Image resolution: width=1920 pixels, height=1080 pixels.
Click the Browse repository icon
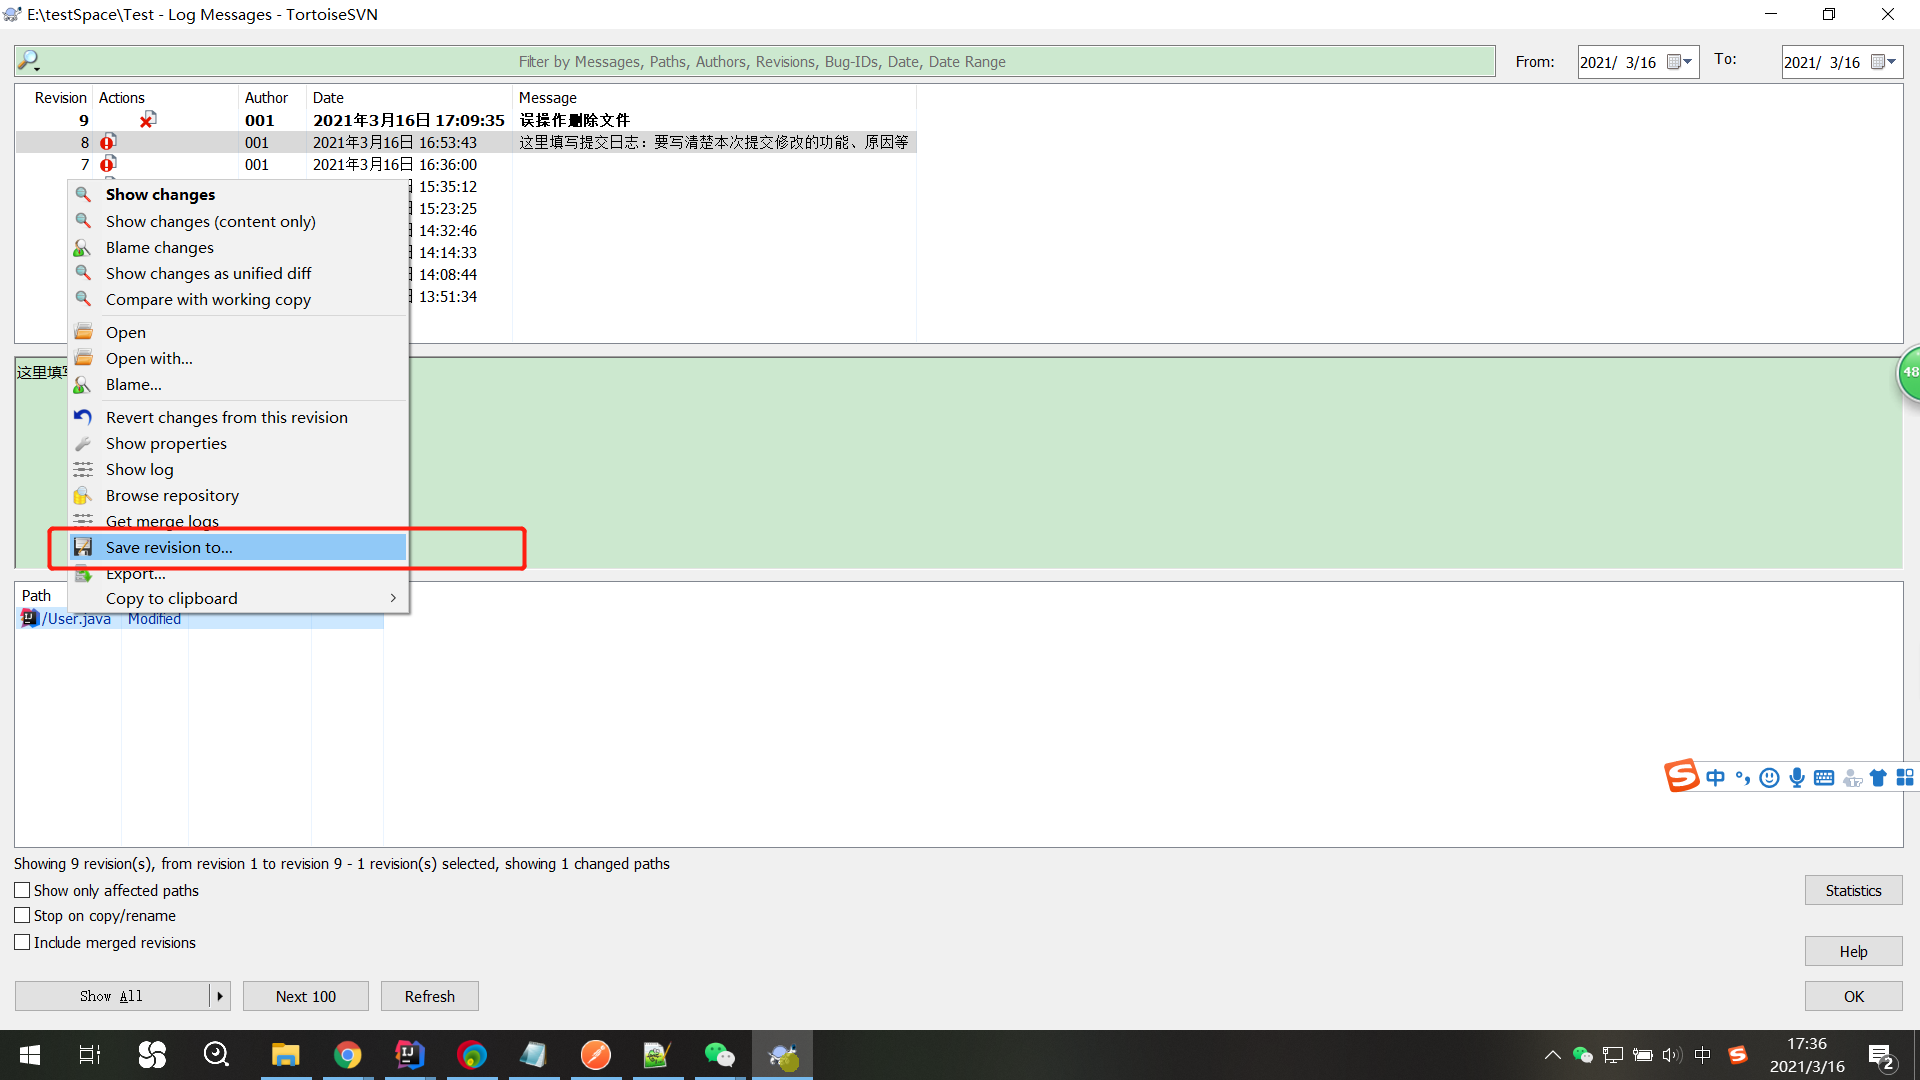[x=83, y=495]
